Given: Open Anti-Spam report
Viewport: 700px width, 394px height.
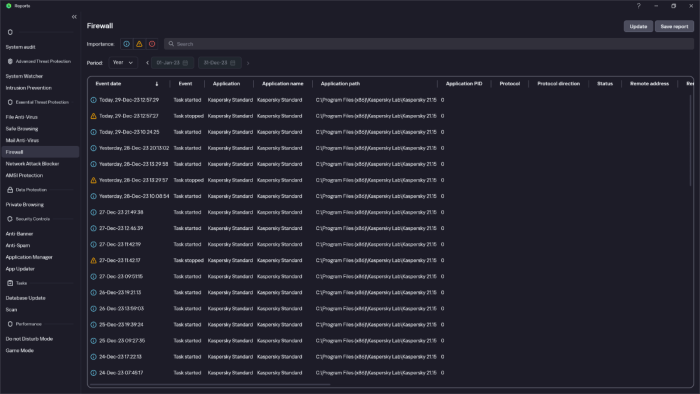Looking at the screenshot, I should click(18, 245).
